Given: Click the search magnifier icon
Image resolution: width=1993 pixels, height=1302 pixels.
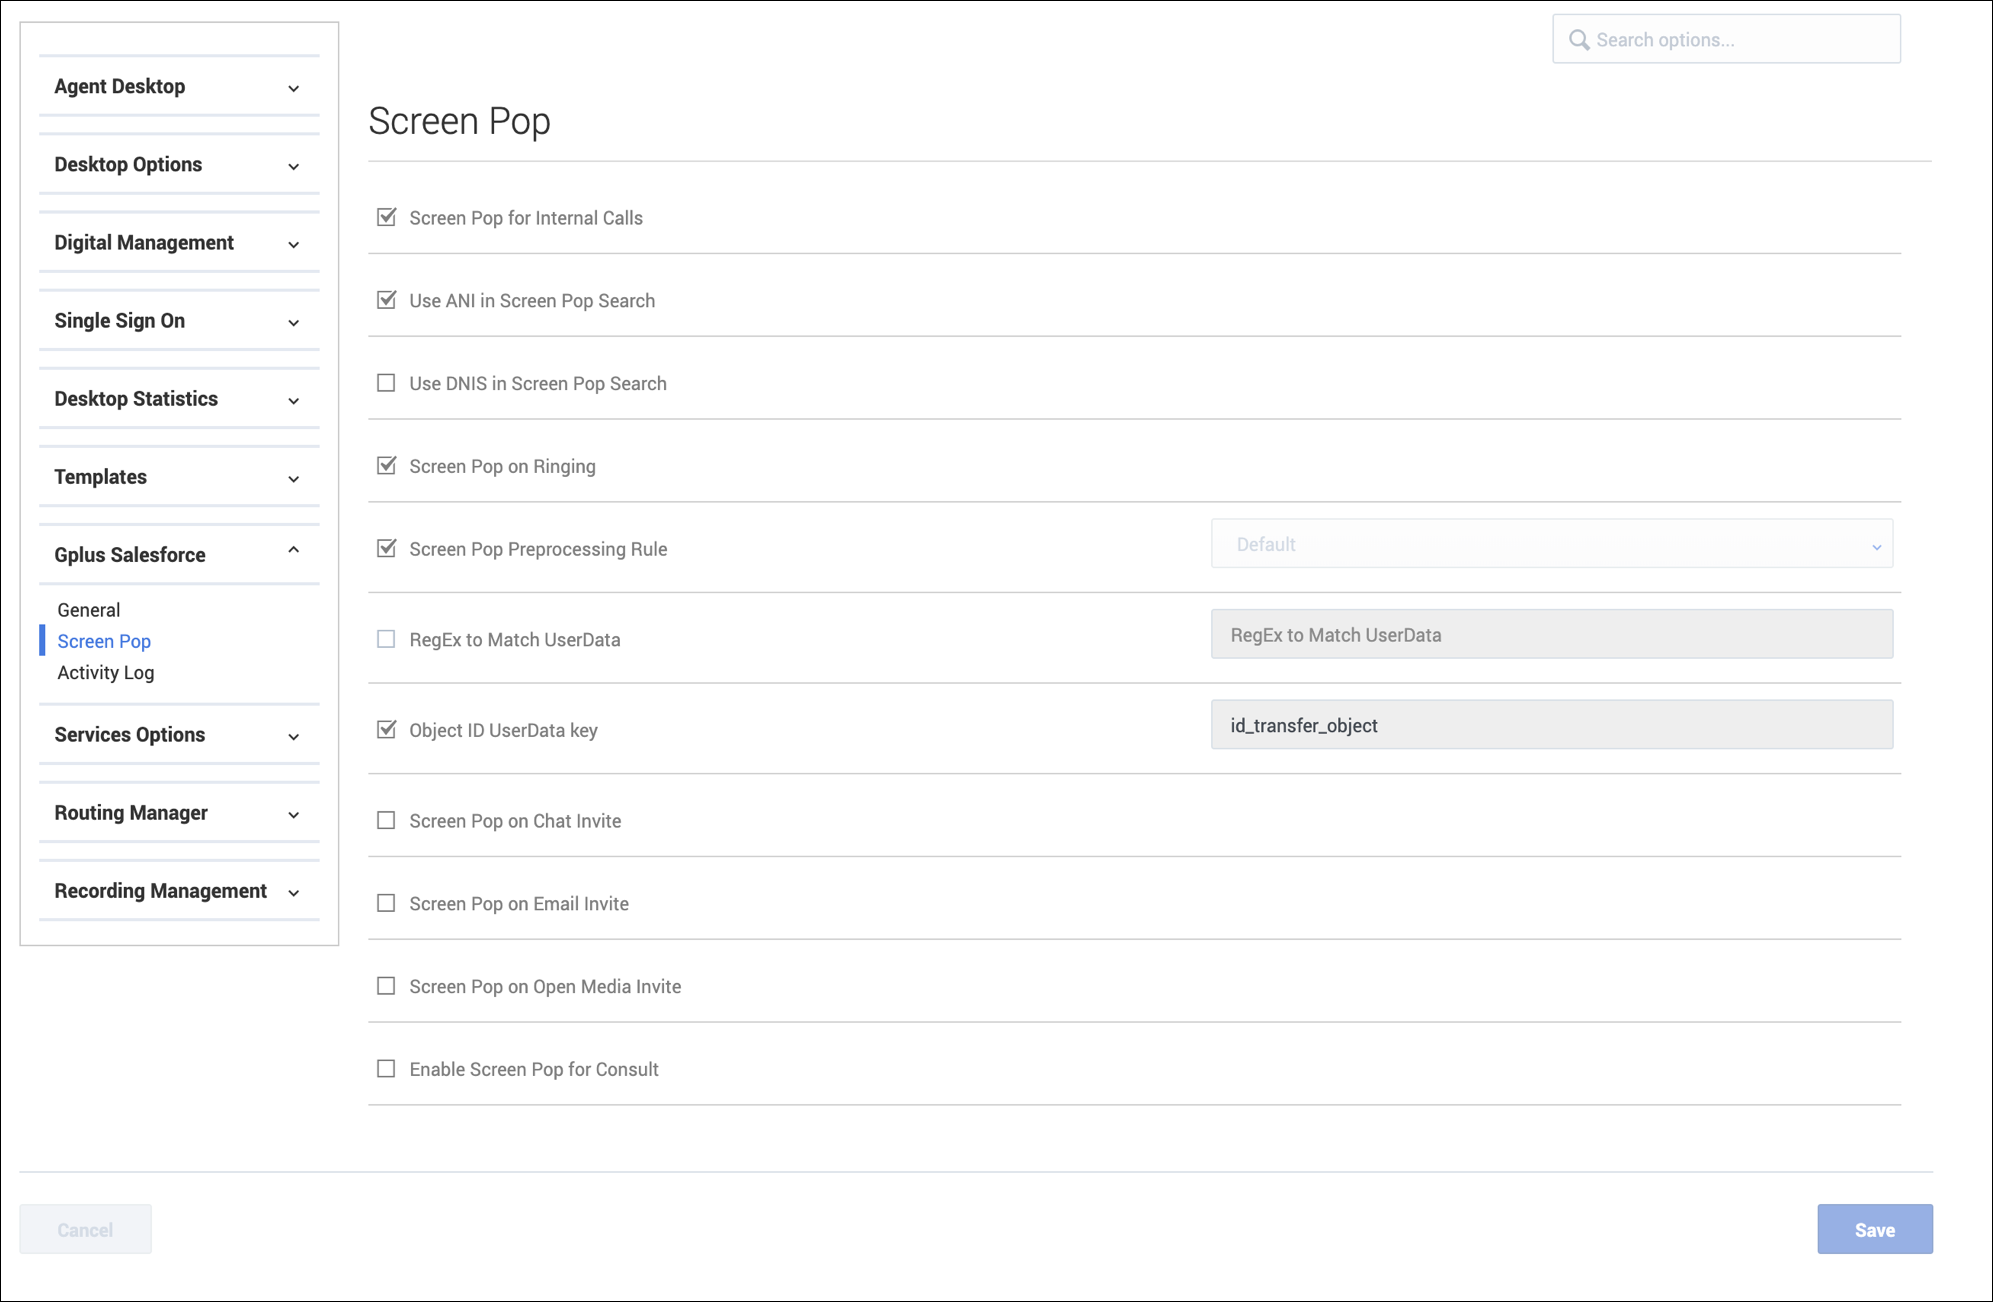Looking at the screenshot, I should tap(1579, 40).
